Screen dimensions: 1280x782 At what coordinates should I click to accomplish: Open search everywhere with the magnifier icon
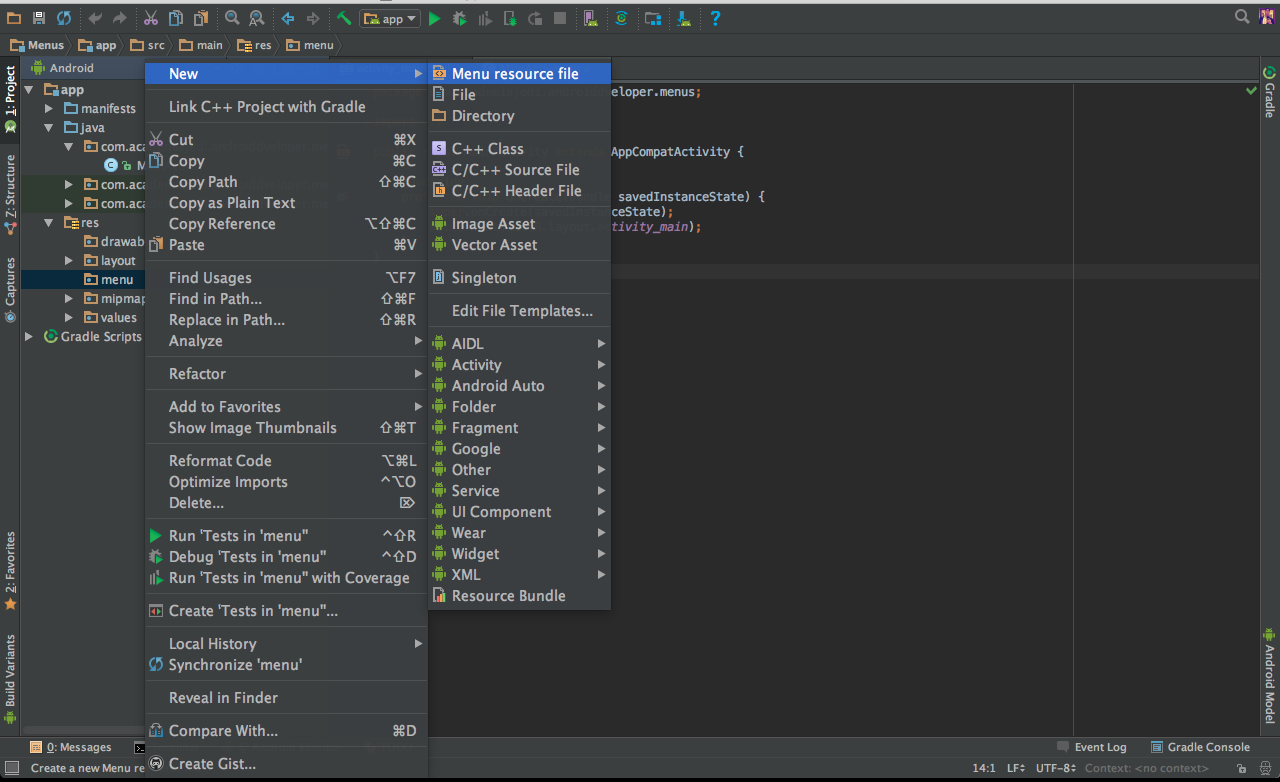(1241, 16)
